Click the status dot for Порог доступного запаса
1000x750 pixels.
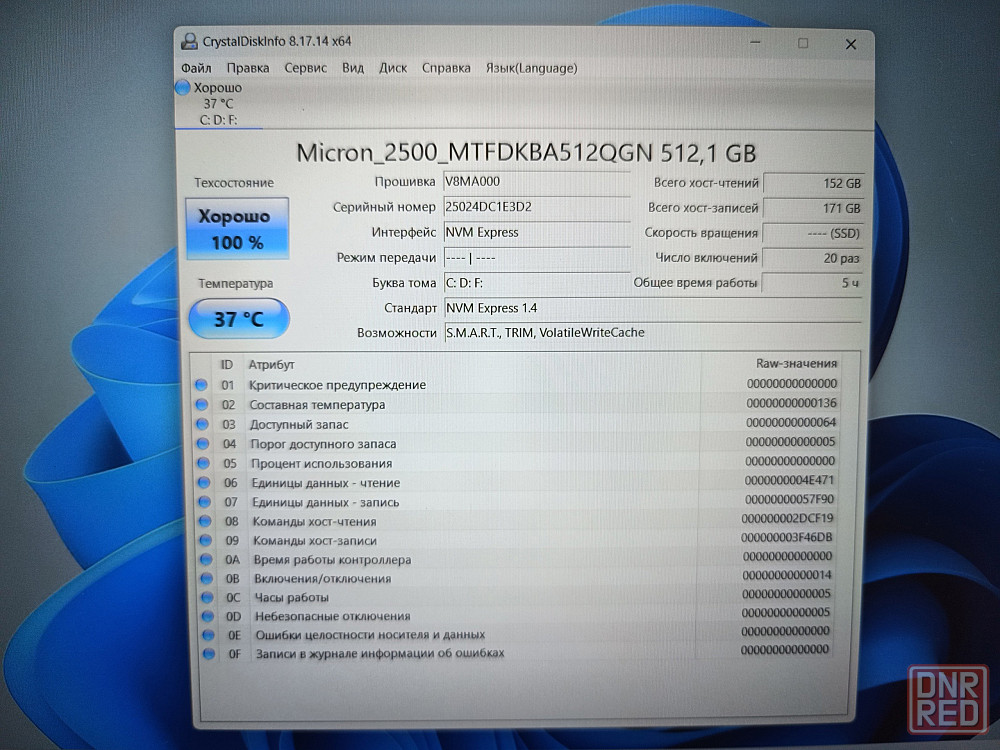click(203, 444)
